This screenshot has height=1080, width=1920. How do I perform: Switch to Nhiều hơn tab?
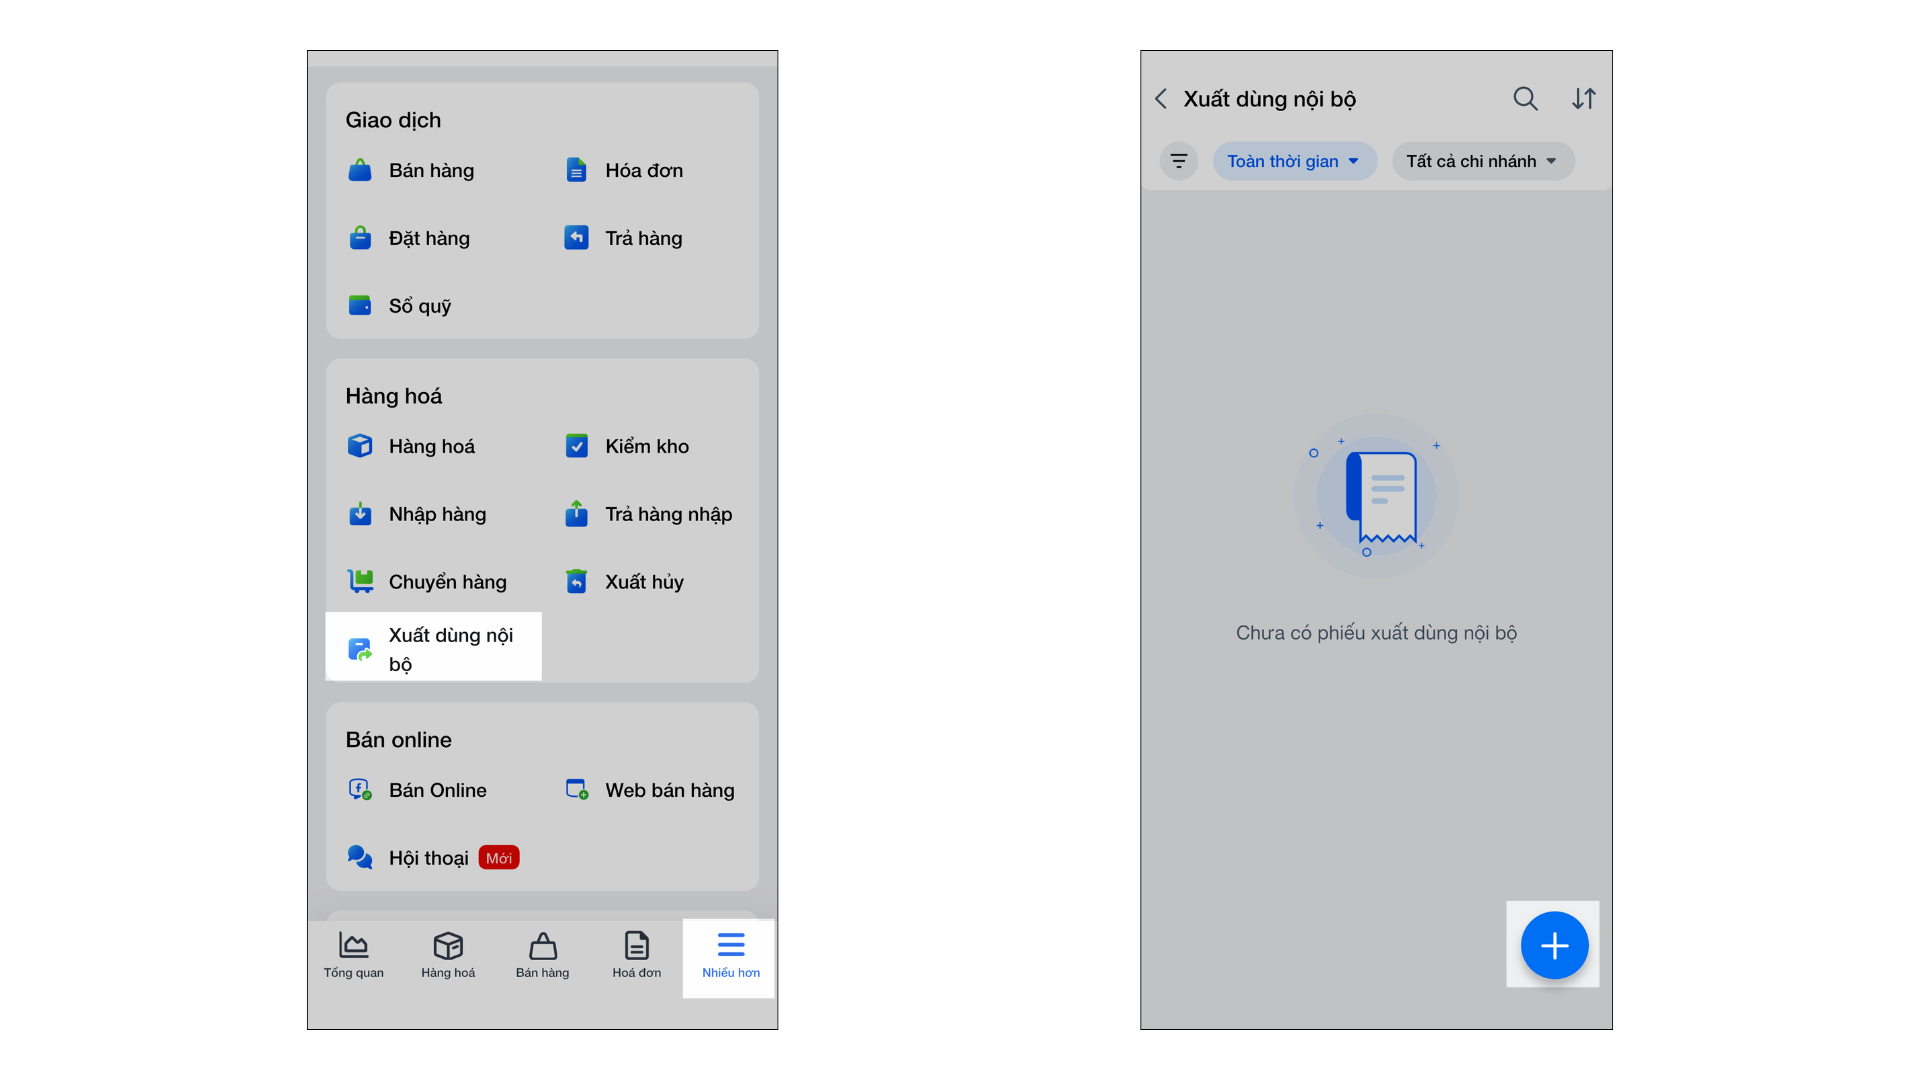730,956
